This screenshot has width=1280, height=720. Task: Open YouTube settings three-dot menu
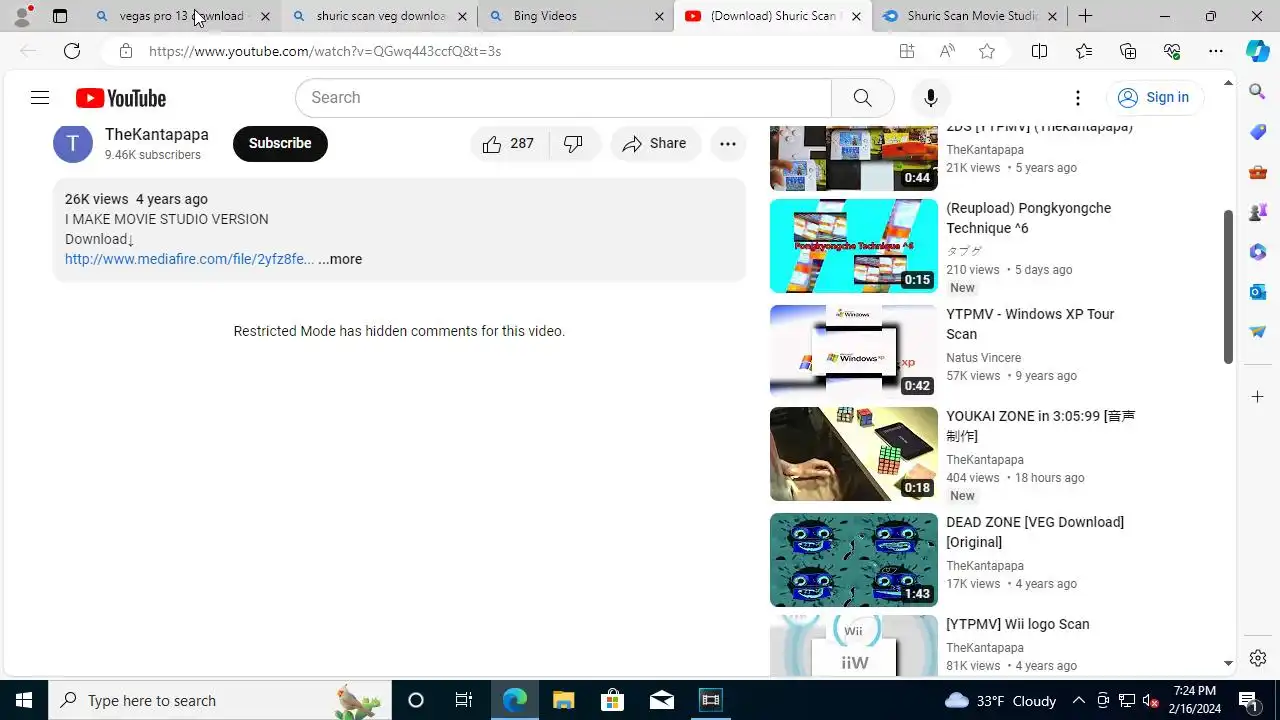[x=1077, y=97]
